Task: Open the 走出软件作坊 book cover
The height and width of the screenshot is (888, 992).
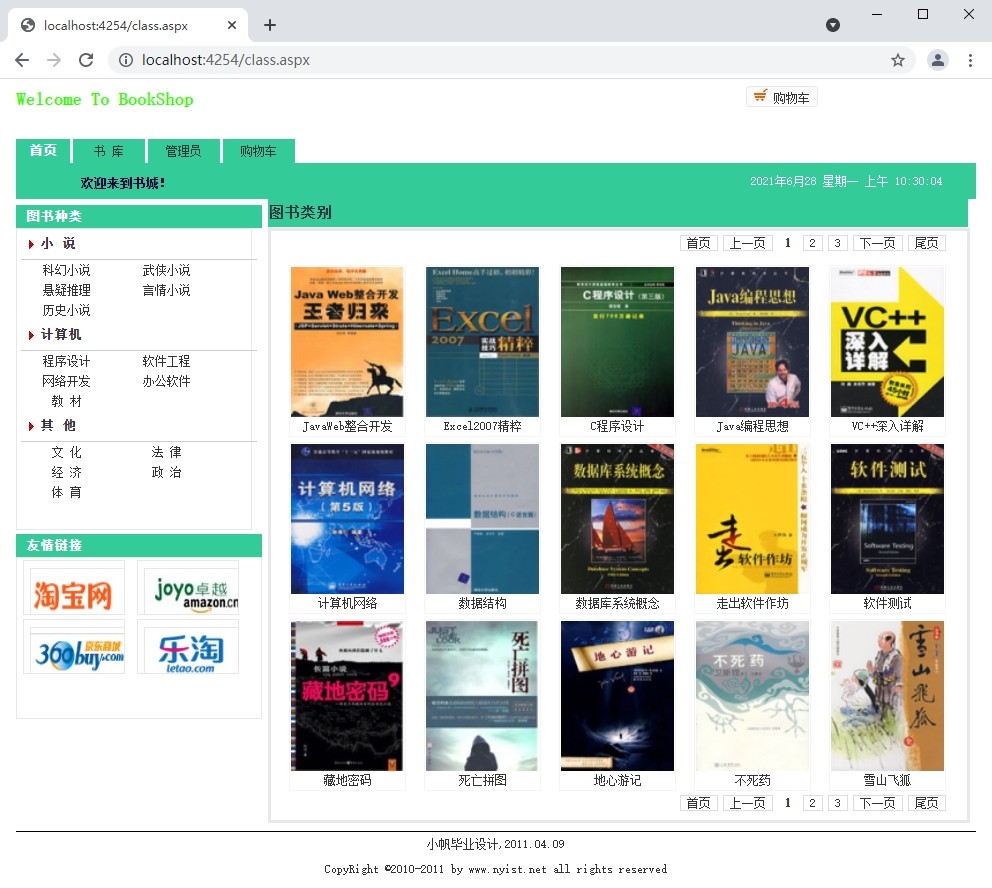Action: (x=752, y=519)
